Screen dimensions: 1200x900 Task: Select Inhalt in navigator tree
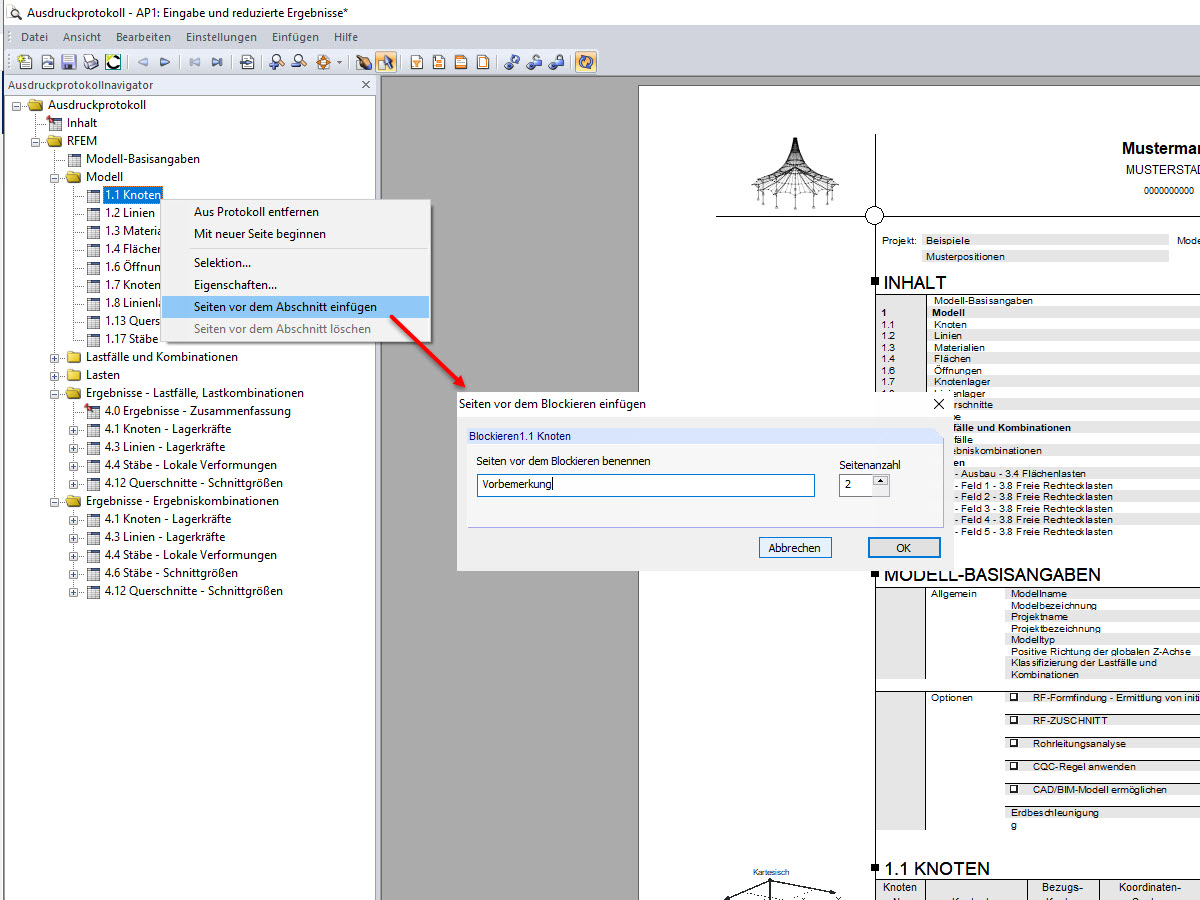[82, 123]
